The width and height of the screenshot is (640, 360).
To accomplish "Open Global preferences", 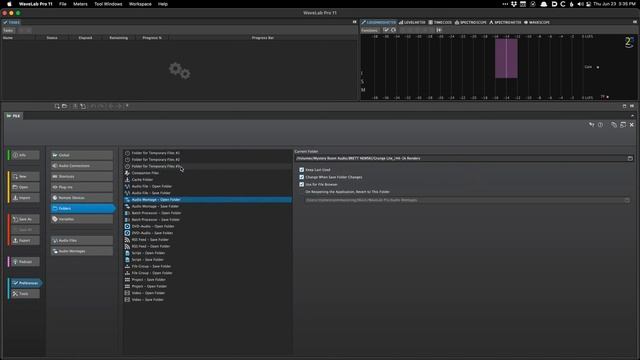I will point(82,155).
